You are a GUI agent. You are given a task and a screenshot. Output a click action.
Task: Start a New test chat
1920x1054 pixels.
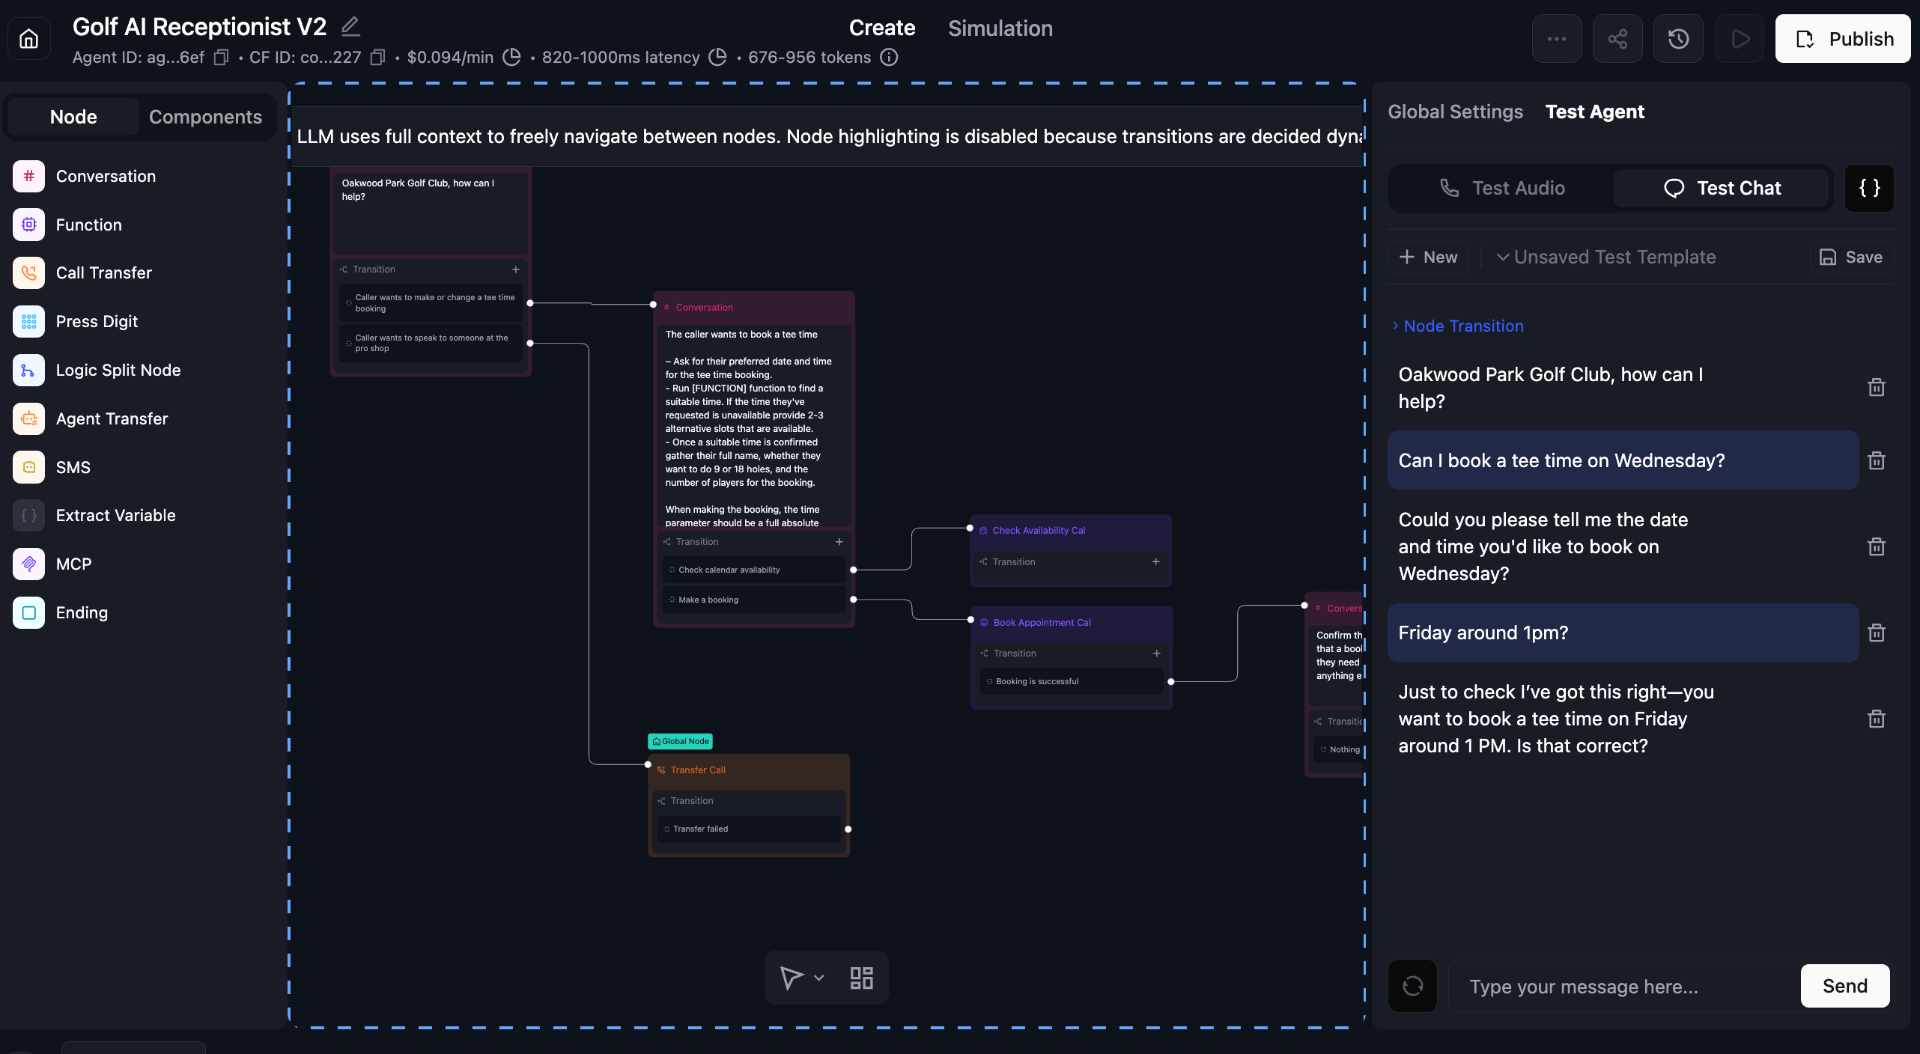pyautogui.click(x=1428, y=257)
